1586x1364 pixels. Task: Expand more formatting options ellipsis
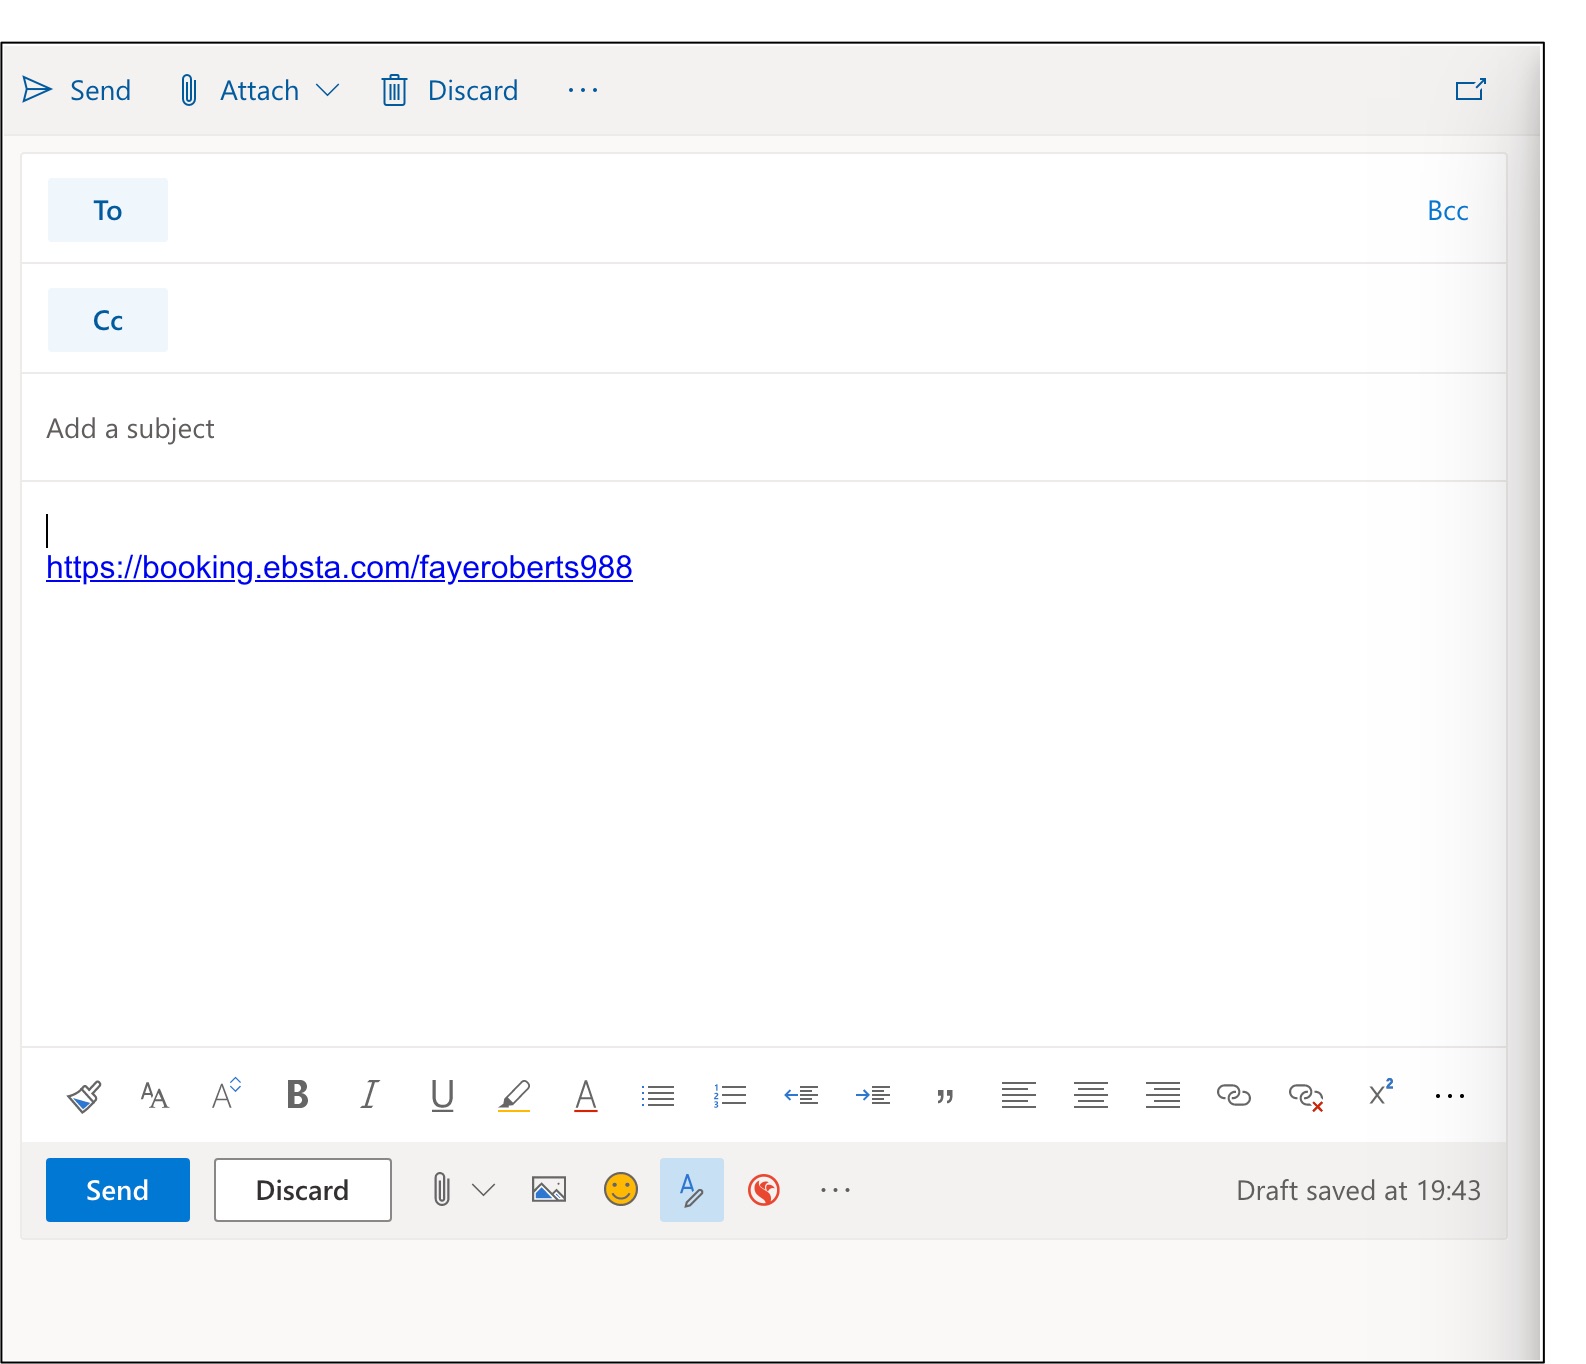[x=1449, y=1096]
